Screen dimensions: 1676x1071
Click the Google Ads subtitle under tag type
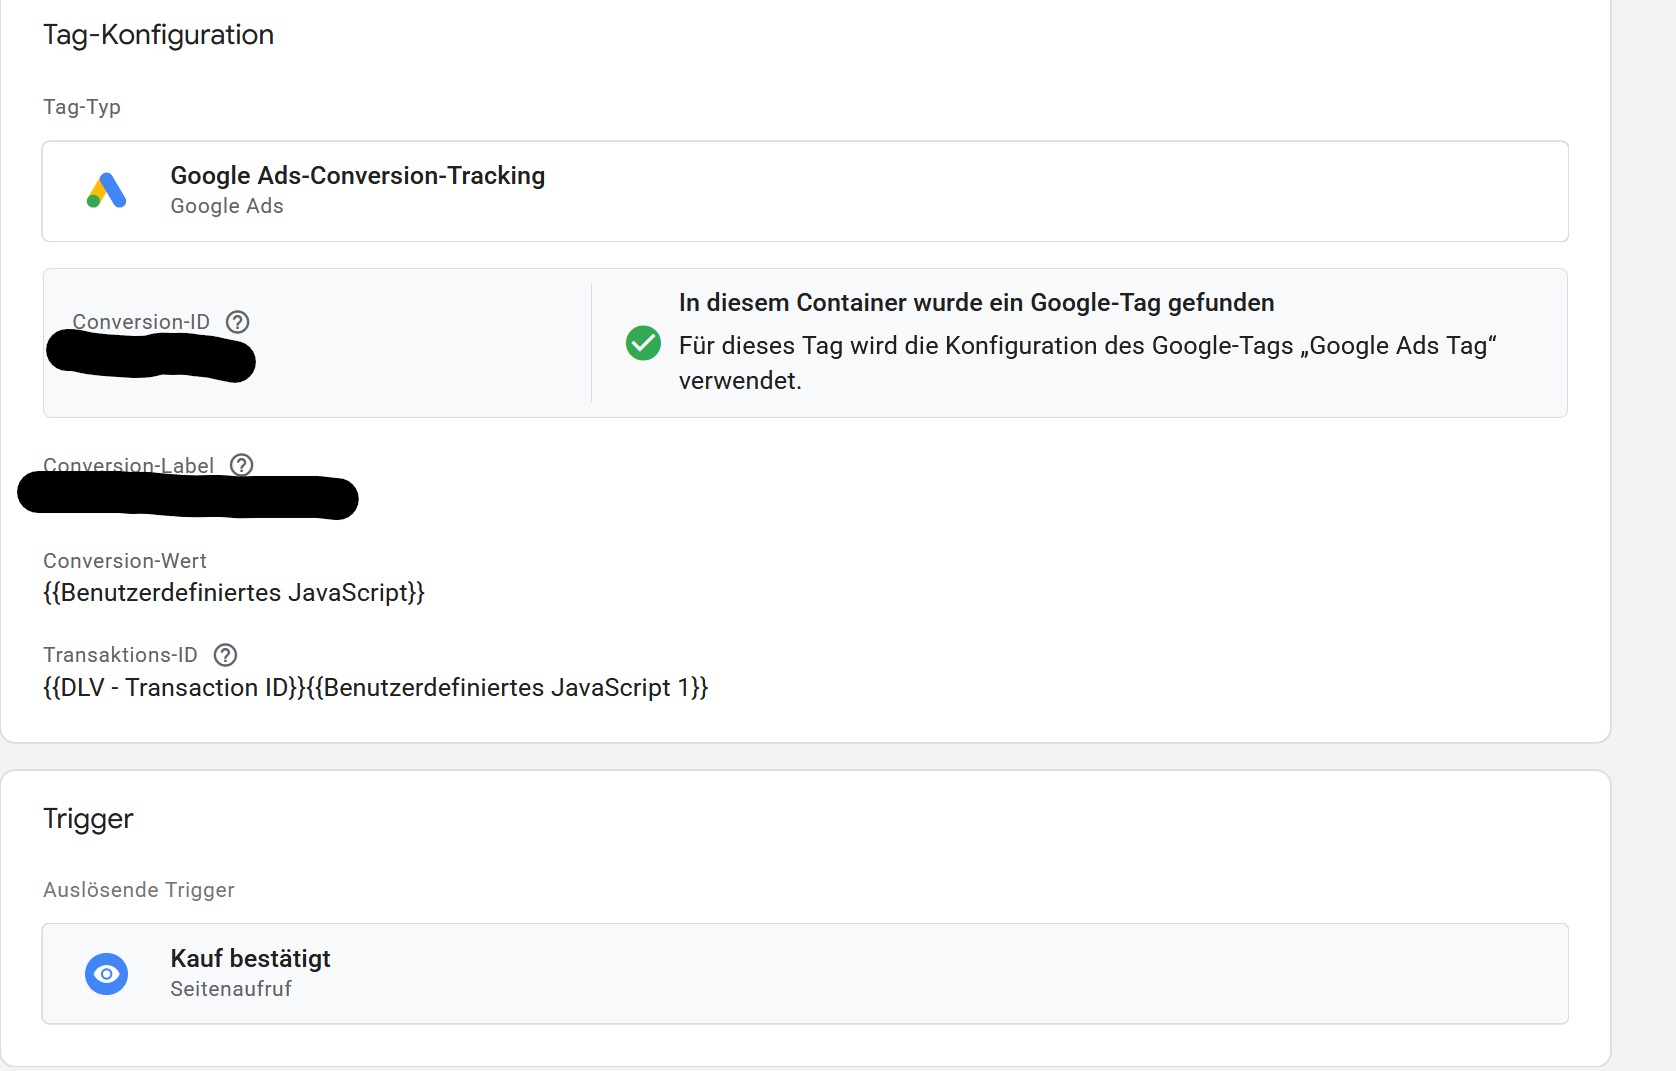227,206
